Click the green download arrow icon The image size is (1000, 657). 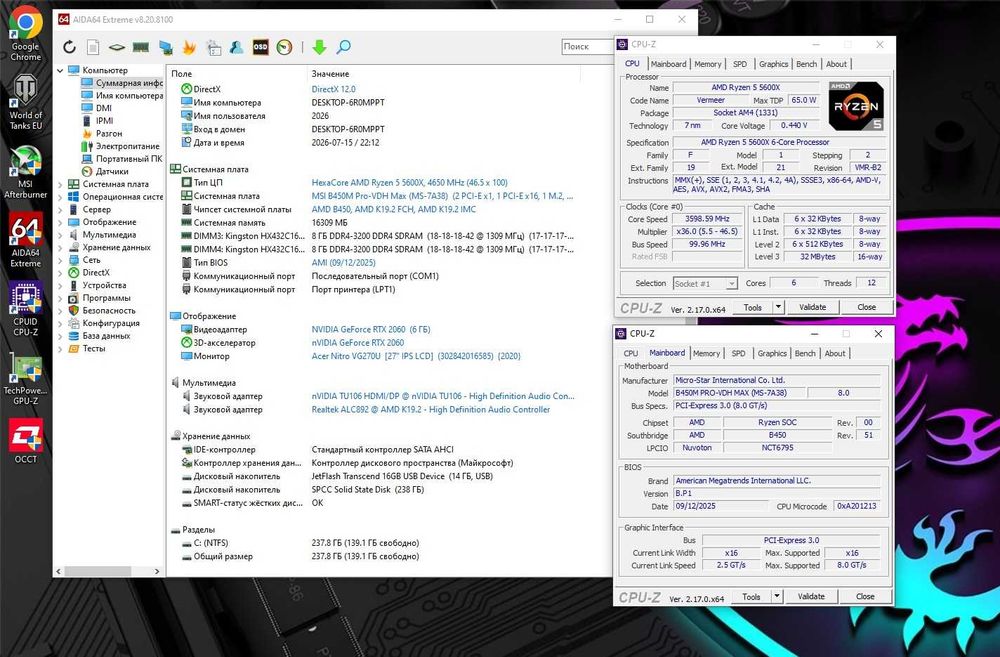click(320, 47)
